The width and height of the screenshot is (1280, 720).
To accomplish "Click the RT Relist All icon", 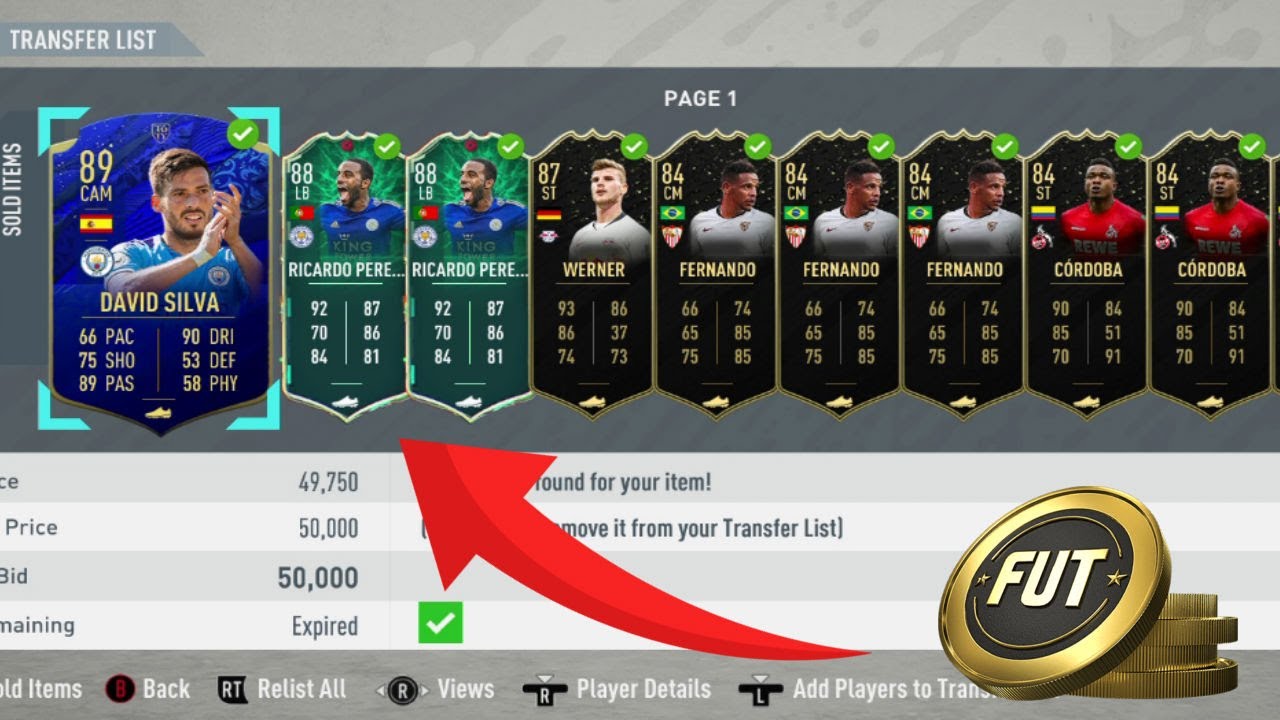I will pos(232,689).
